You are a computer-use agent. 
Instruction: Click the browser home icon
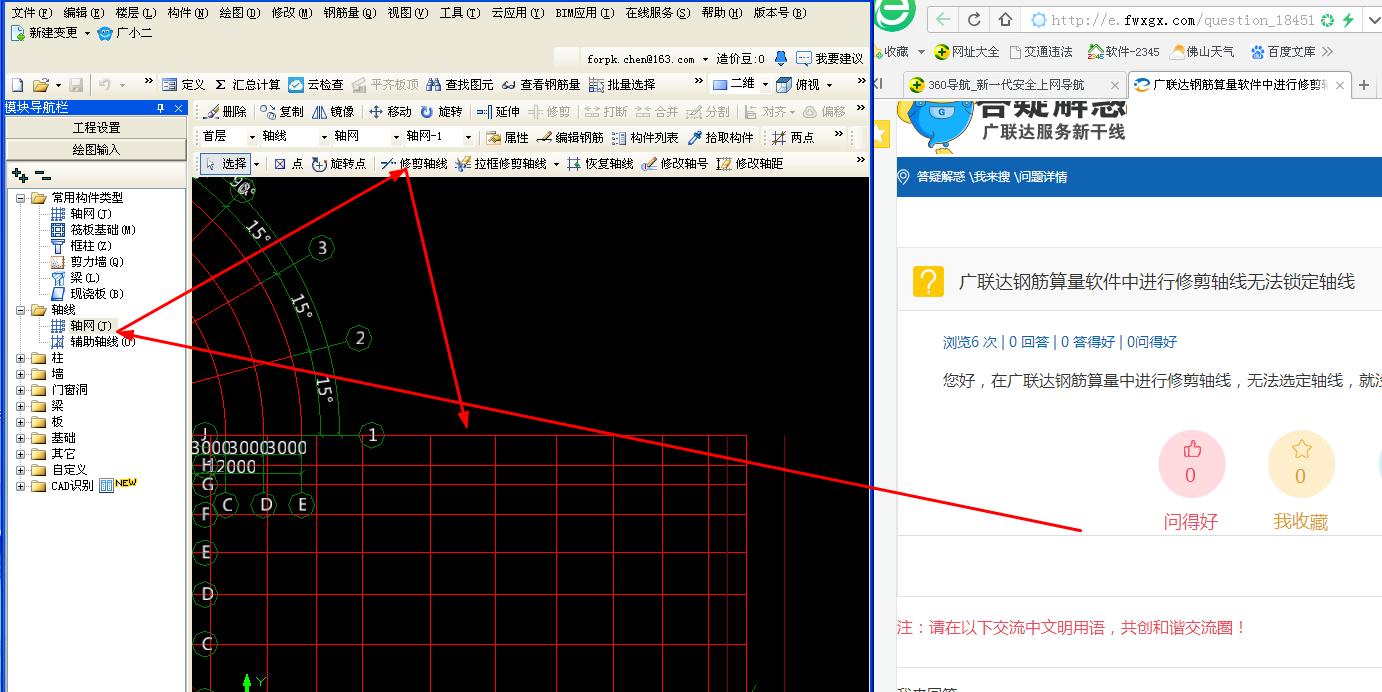(1005, 20)
